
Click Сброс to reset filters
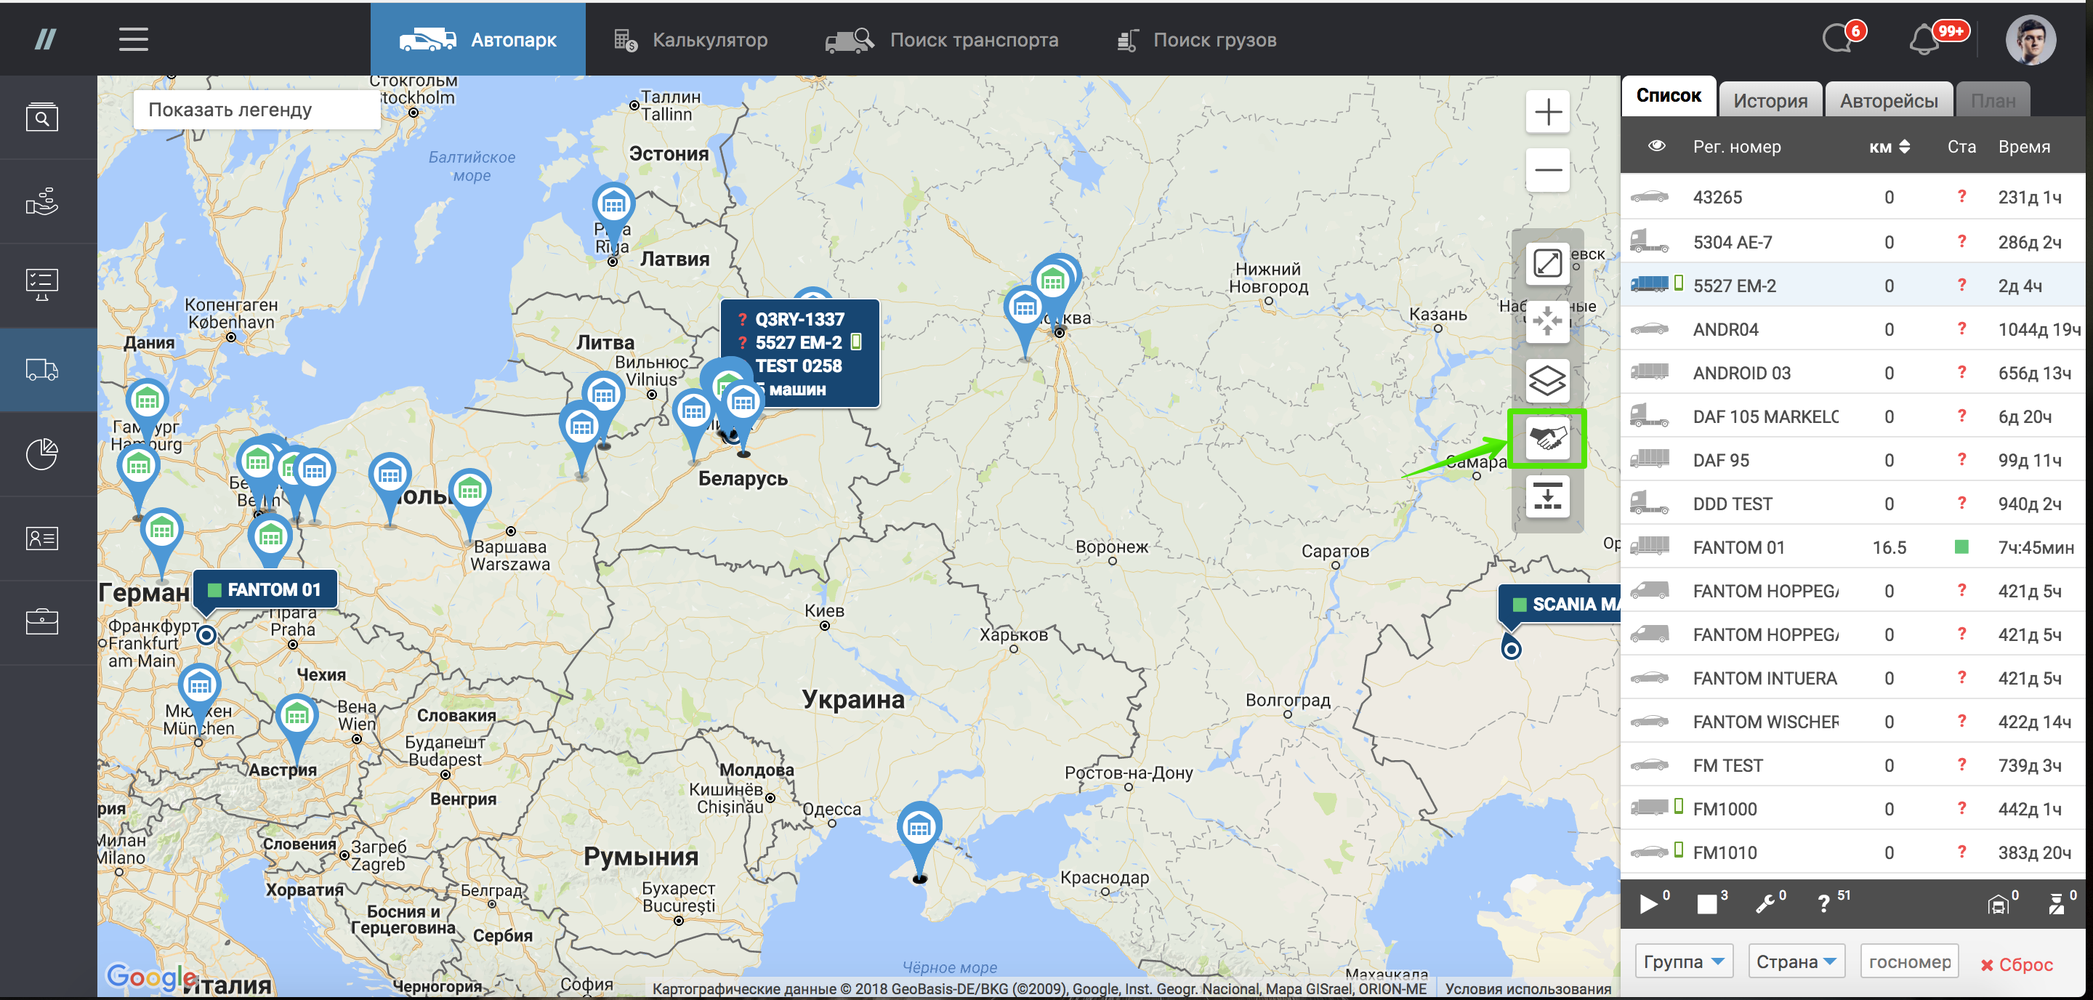tap(2016, 965)
